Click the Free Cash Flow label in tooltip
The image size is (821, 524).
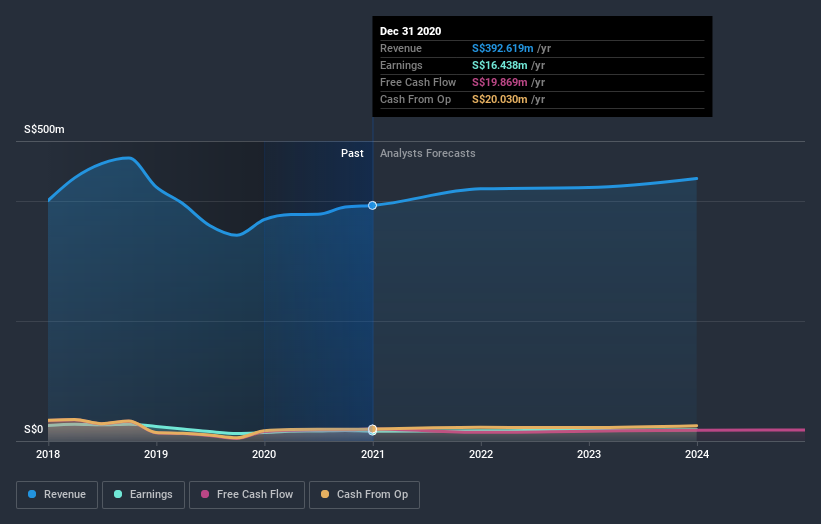[418, 82]
